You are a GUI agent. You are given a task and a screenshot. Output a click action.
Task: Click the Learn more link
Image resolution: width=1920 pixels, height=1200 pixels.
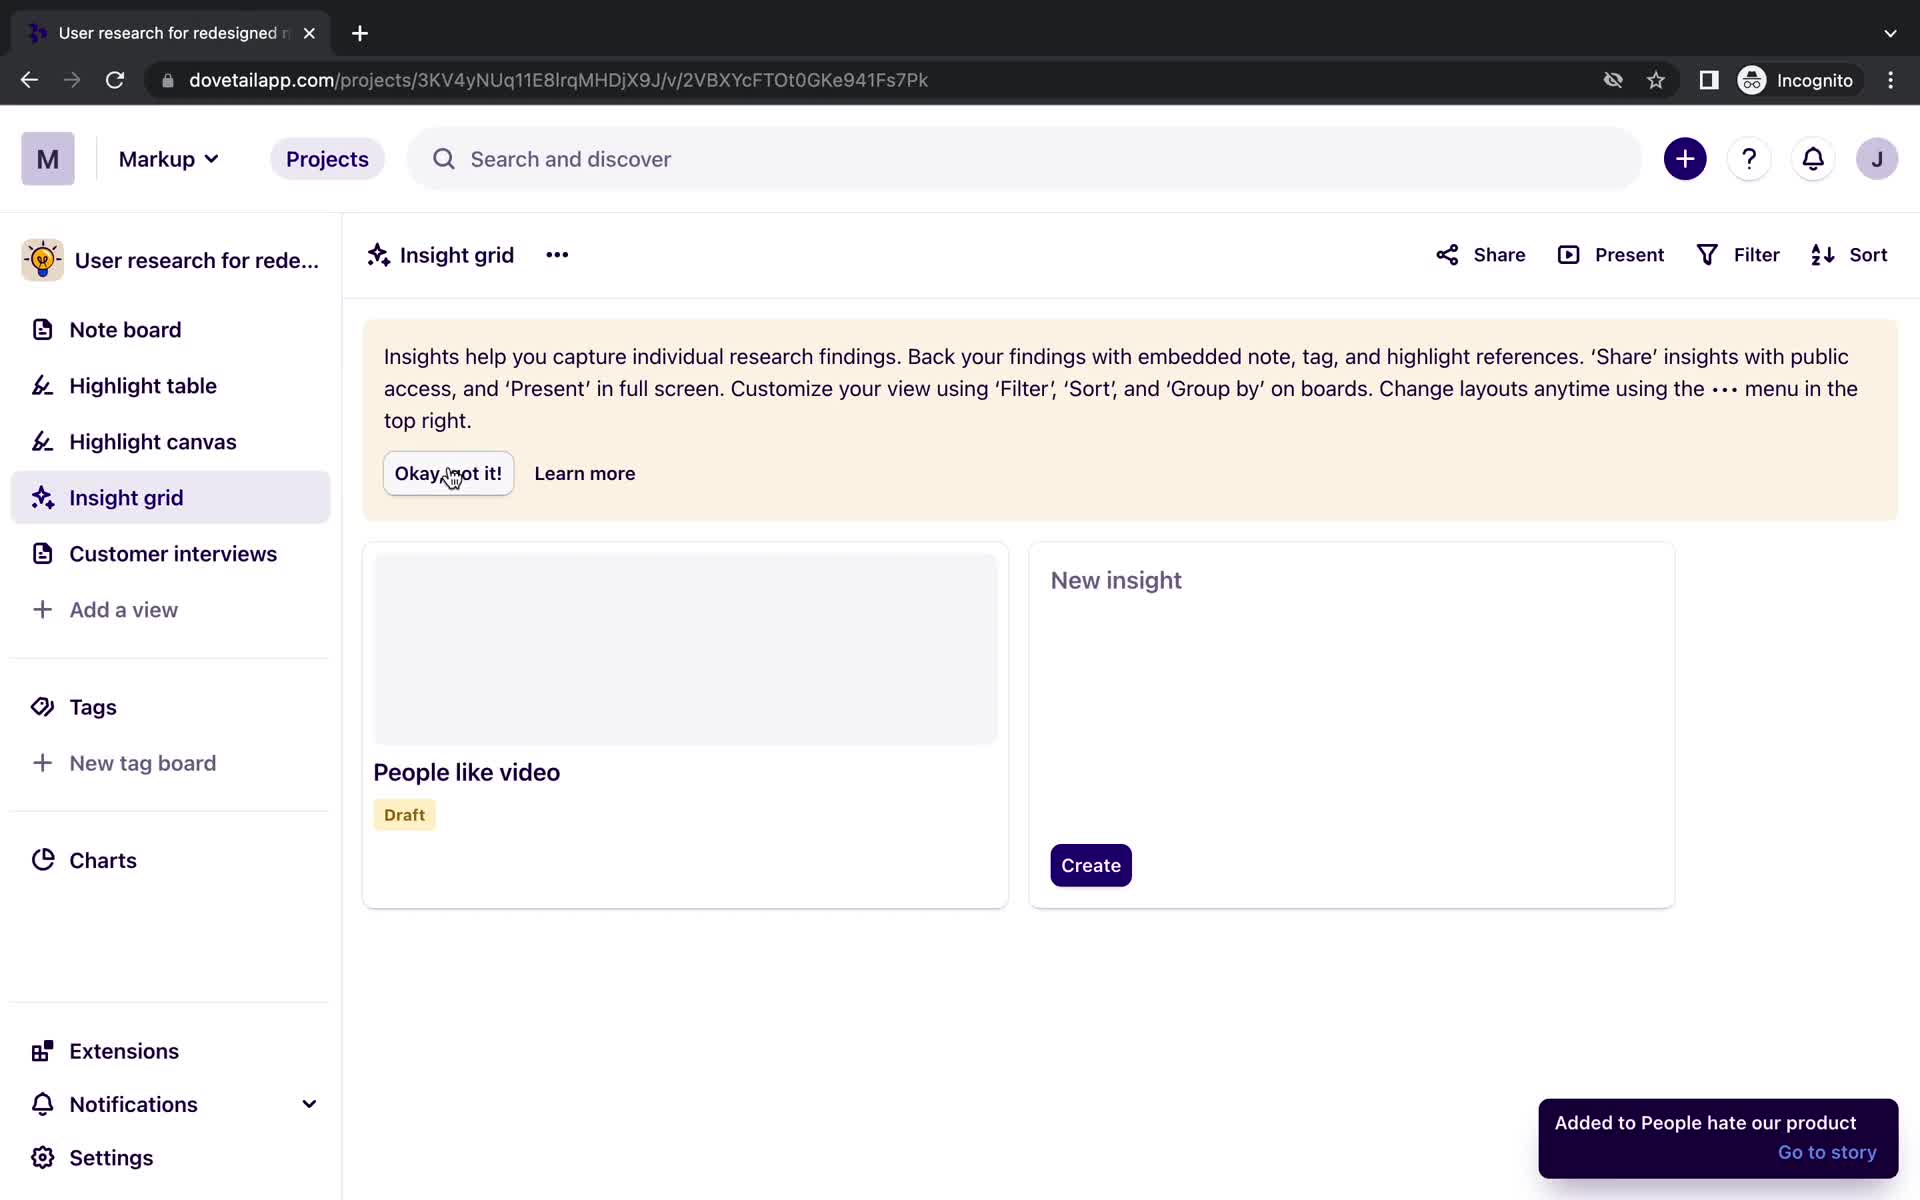click(x=585, y=473)
